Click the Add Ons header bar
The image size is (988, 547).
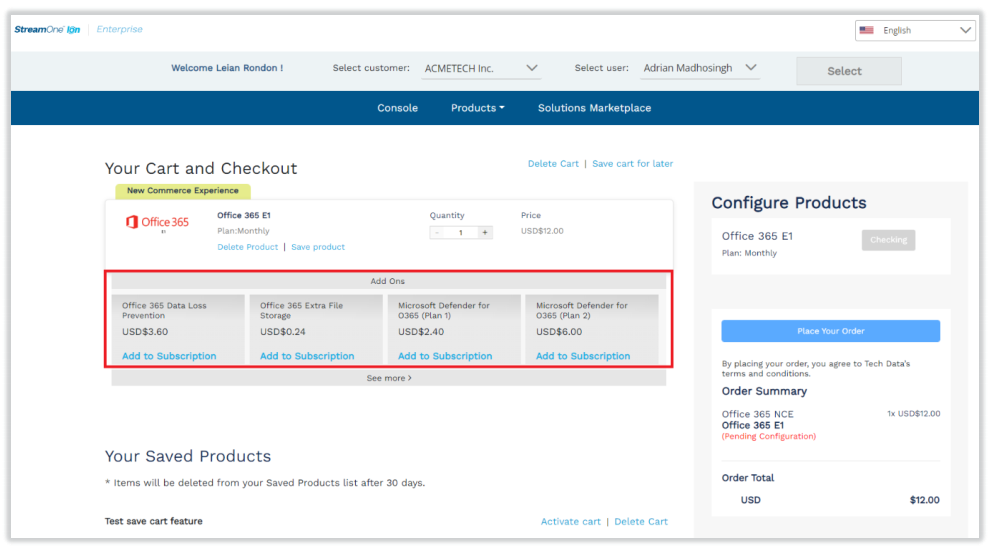pyautogui.click(x=389, y=281)
